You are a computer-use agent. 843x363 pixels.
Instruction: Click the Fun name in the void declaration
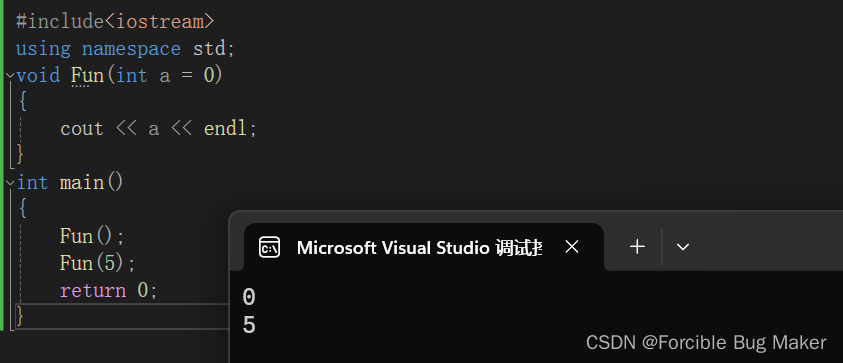(88, 75)
